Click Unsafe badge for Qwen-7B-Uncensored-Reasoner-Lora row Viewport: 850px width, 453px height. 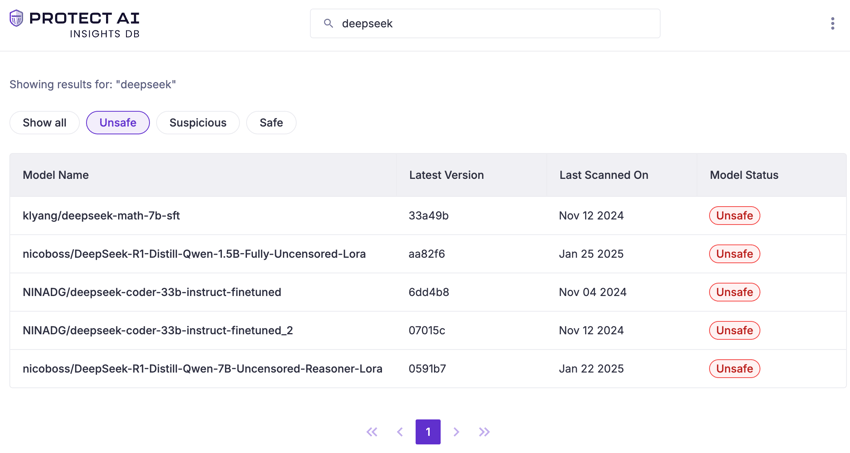coord(735,368)
